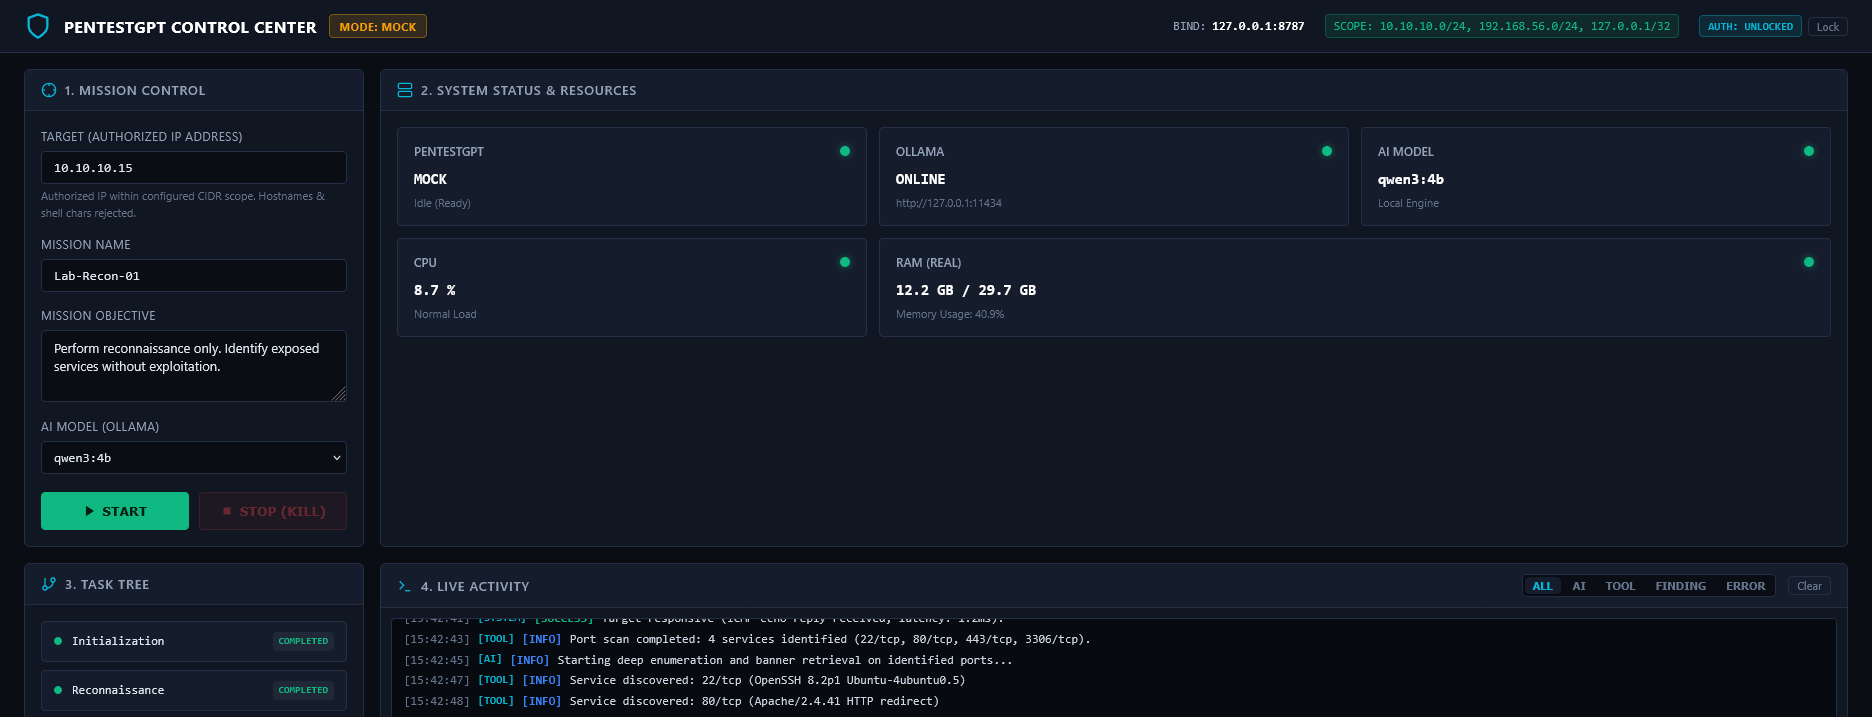Open the AI model qwen3:4b dropdown

[x=194, y=458]
